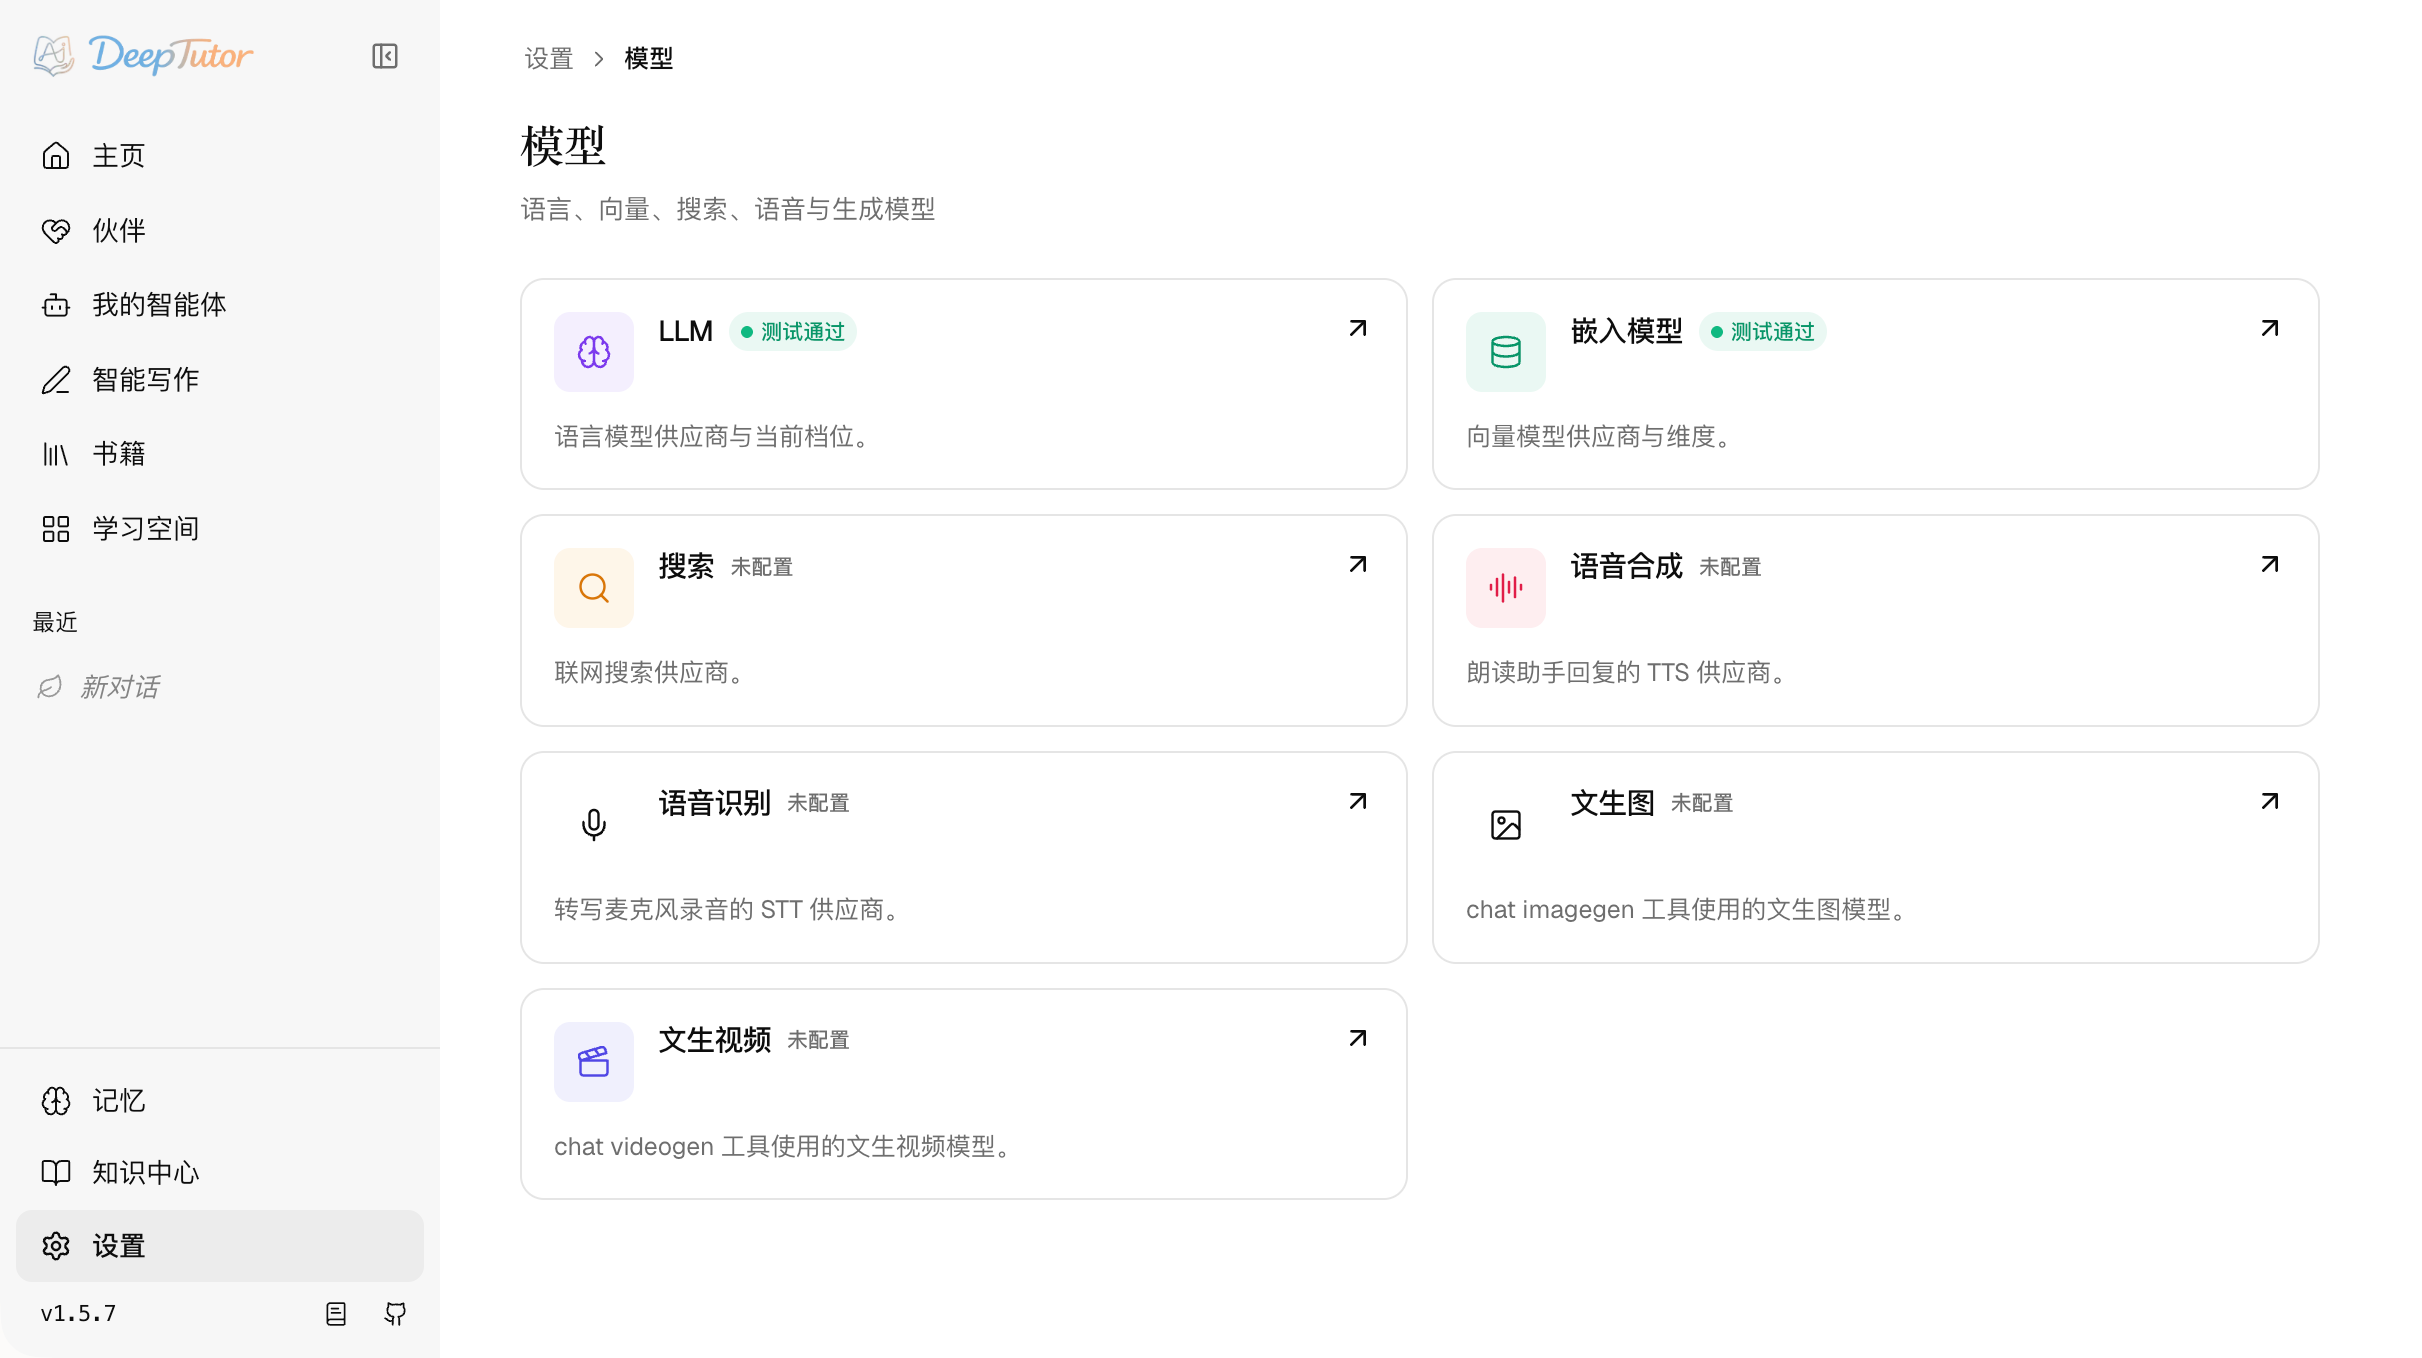Open 文生视频 card via its arrow icon
Viewport: 2422px width, 1358px height.
pos(1358,1038)
